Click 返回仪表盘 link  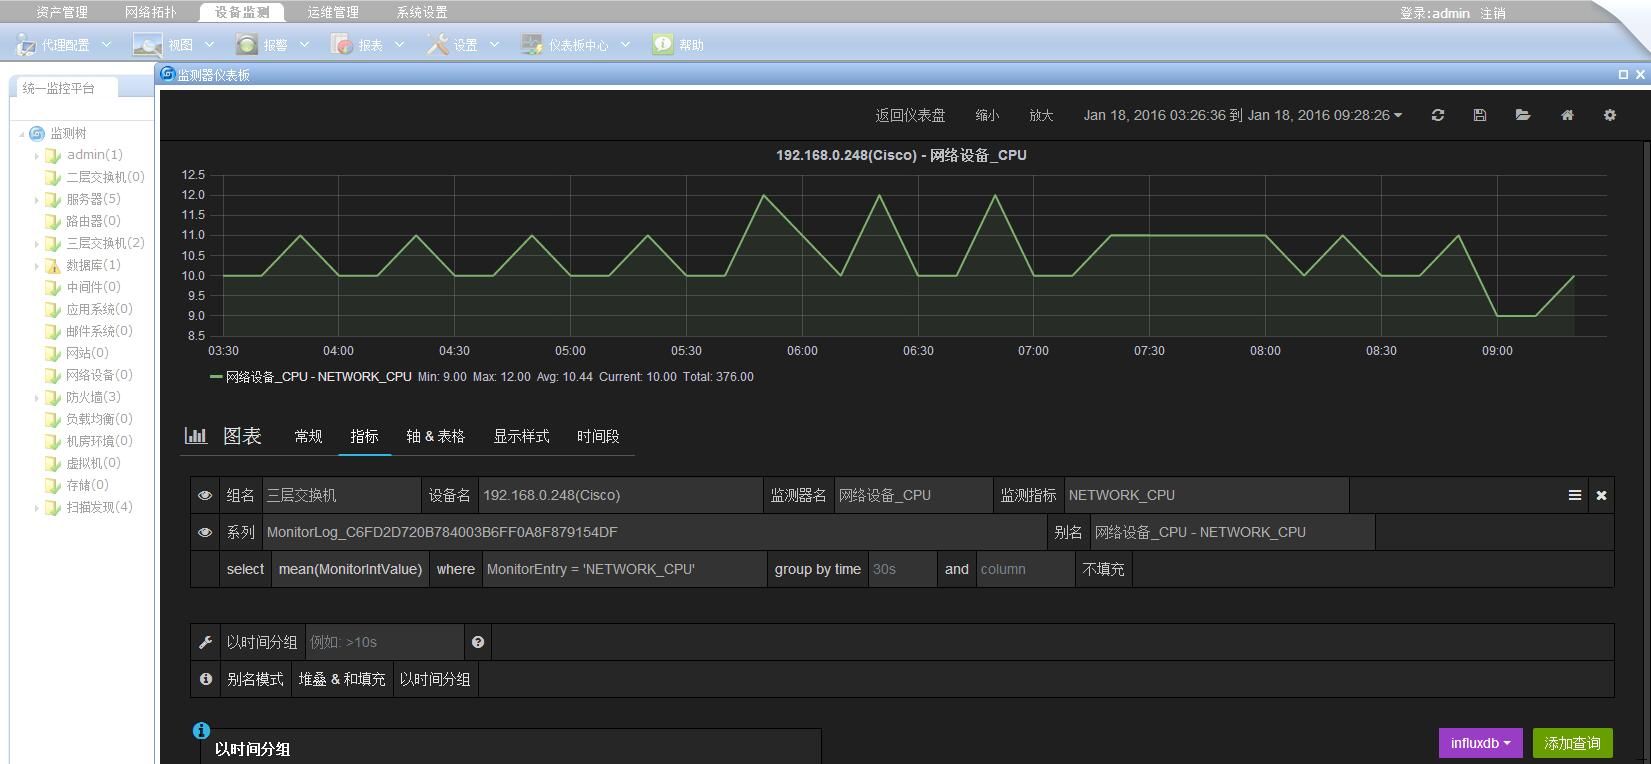(910, 115)
